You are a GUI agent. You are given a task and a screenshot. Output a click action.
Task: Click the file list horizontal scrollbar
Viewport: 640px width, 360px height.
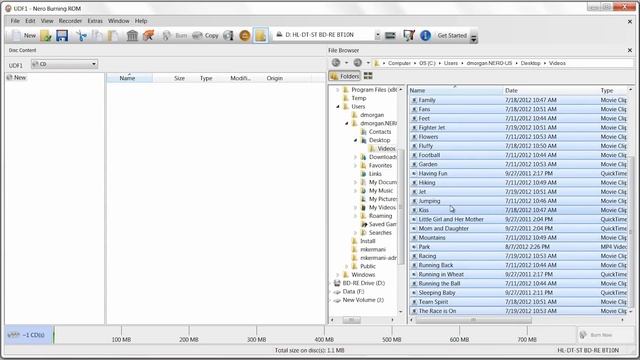point(473,320)
